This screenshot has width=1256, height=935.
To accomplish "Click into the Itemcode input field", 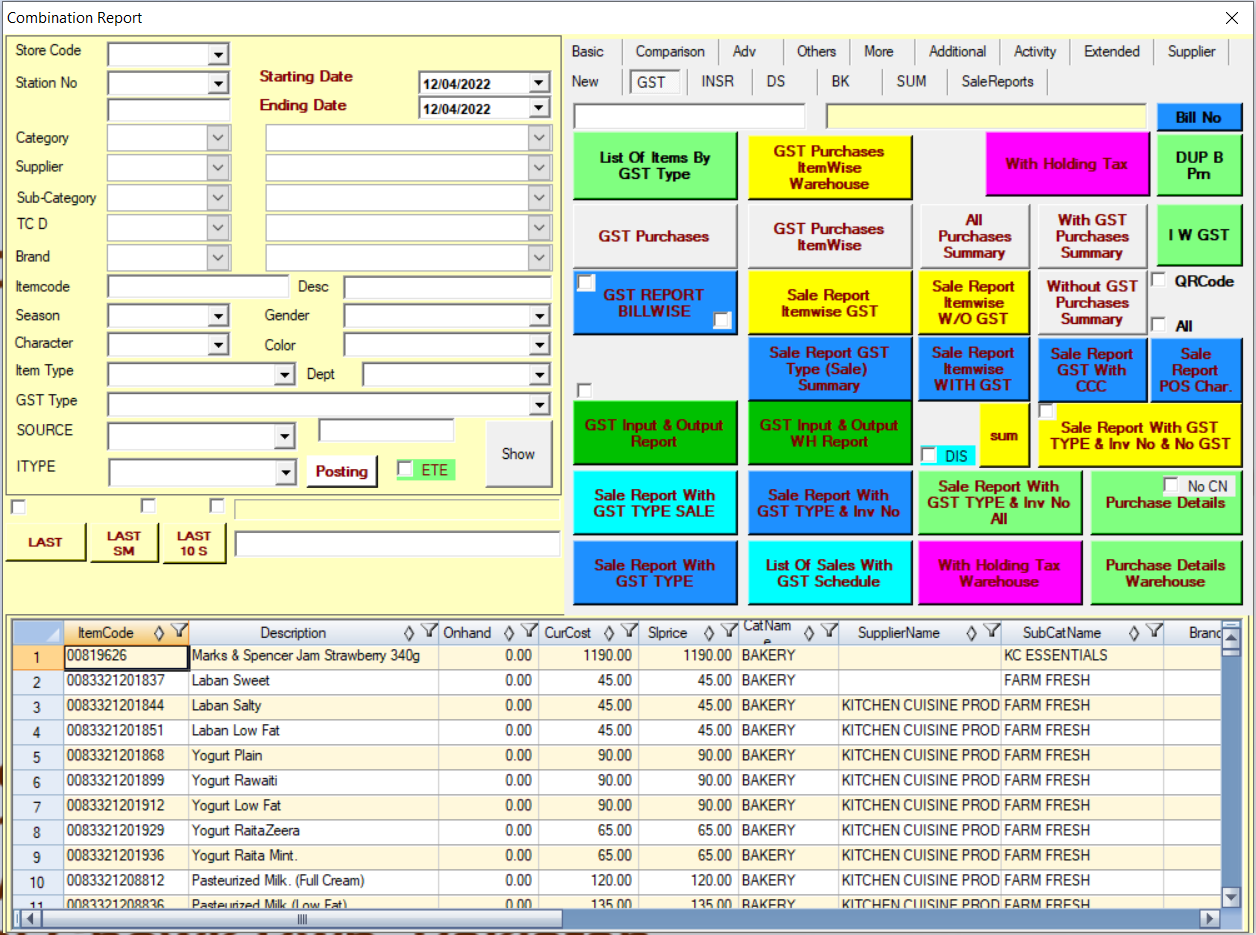I will (198, 287).
